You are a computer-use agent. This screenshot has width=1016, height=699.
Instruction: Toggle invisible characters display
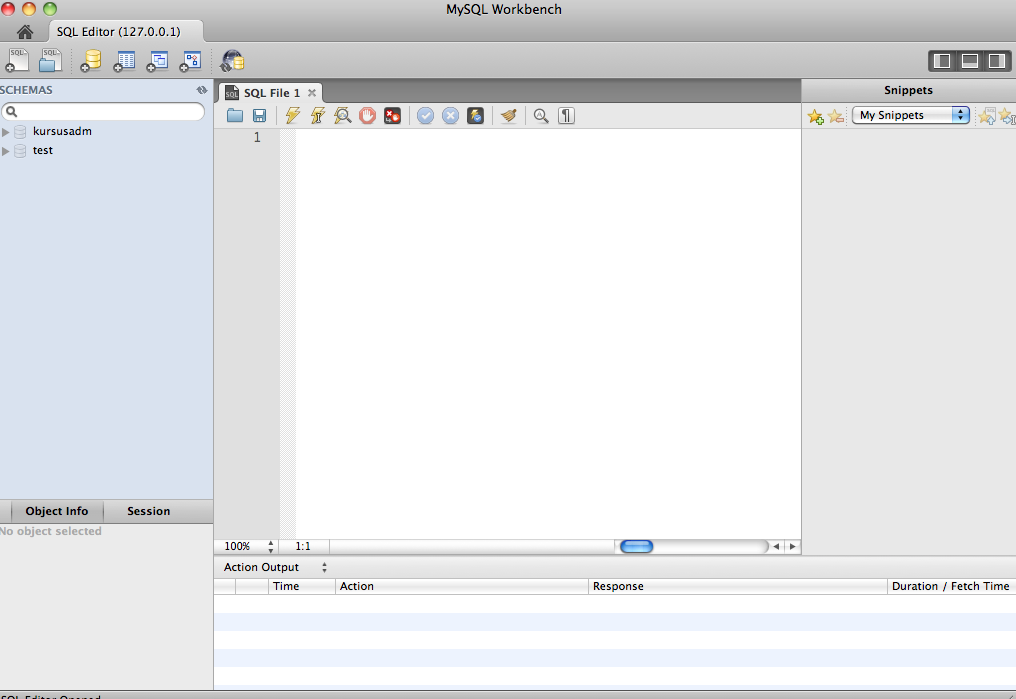pyautogui.click(x=566, y=116)
